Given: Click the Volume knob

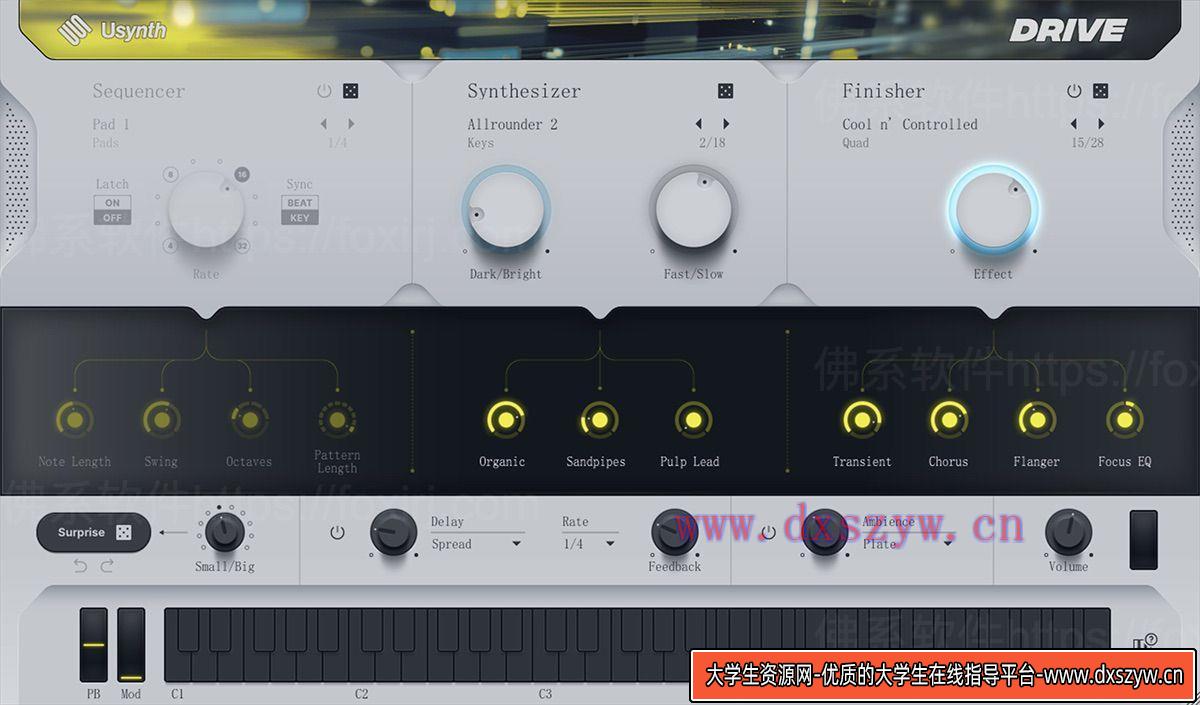Looking at the screenshot, I should point(1068,532).
